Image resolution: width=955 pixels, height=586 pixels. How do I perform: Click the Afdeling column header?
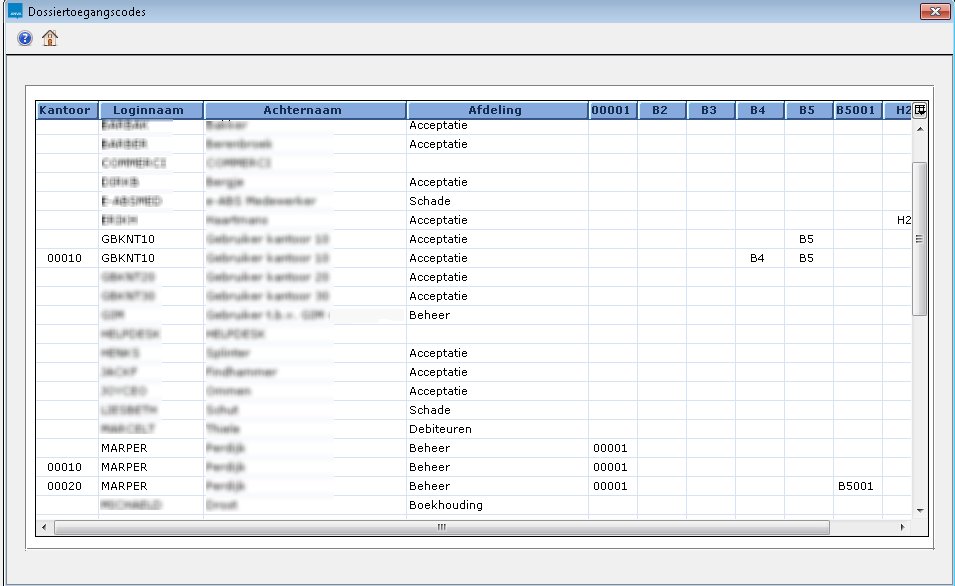click(x=496, y=110)
